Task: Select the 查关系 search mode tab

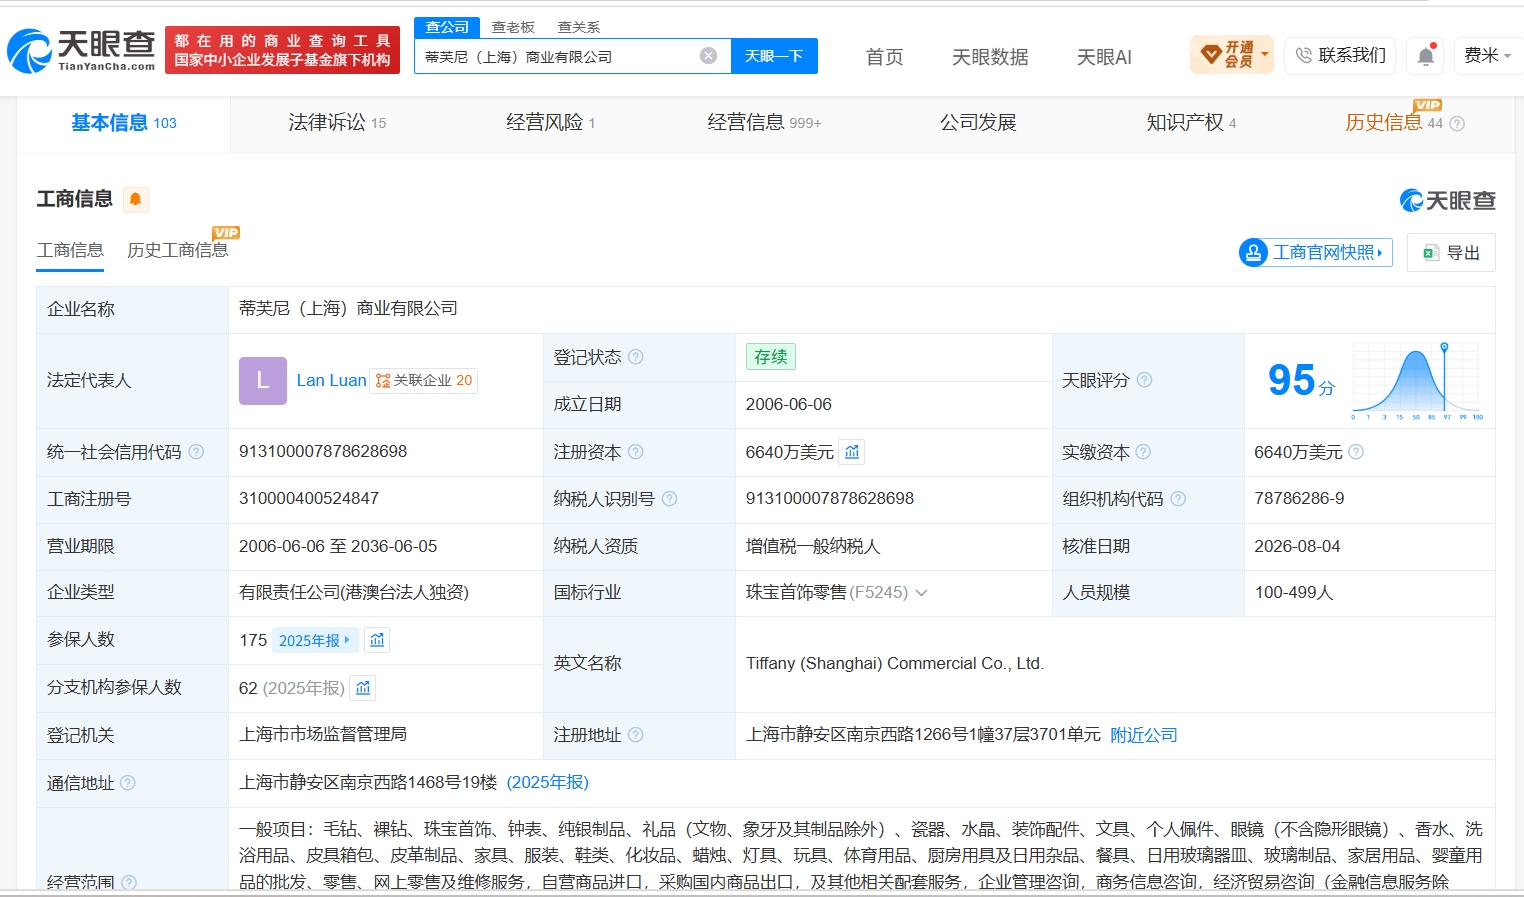Action: 579,27
